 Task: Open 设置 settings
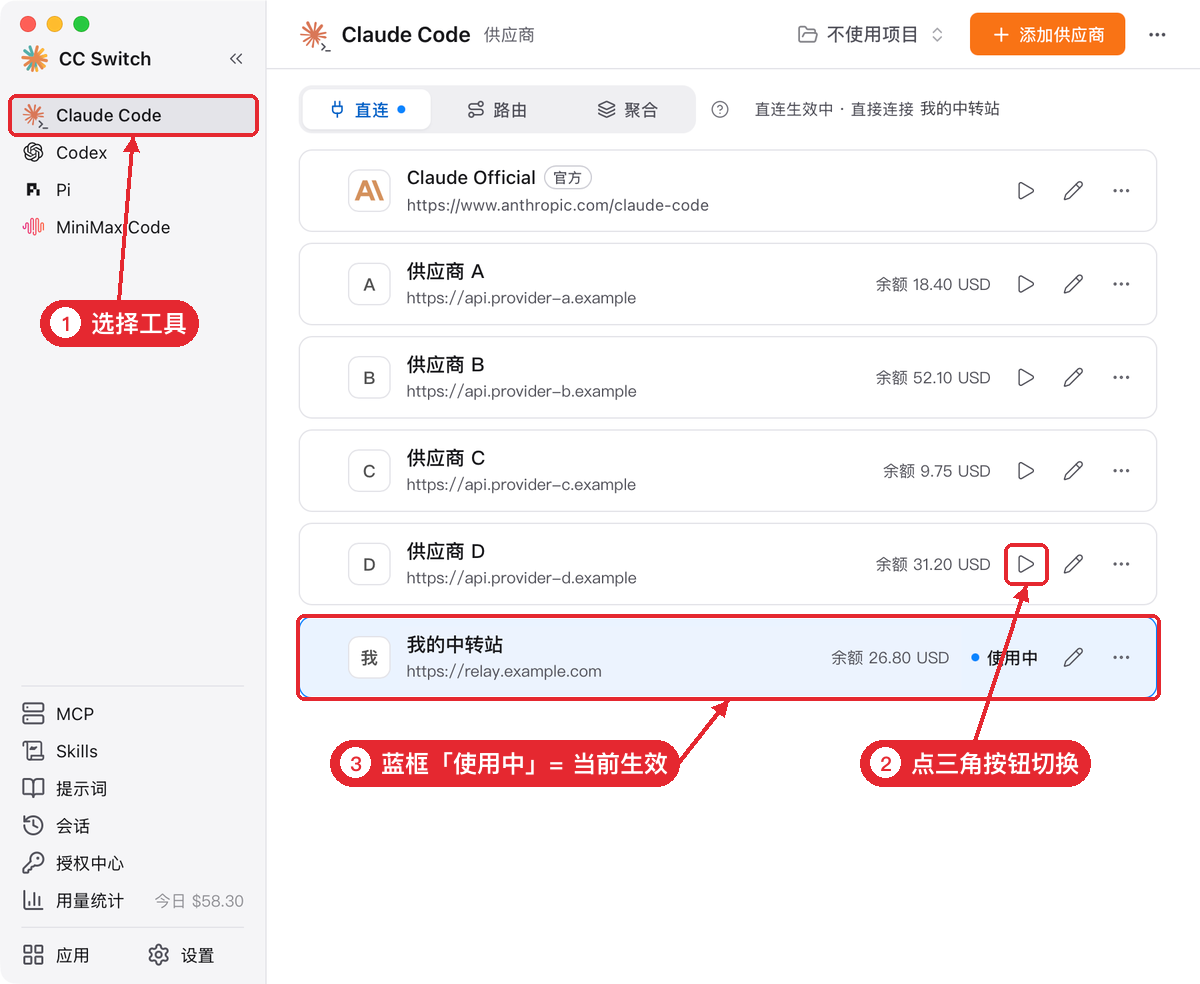pos(181,955)
